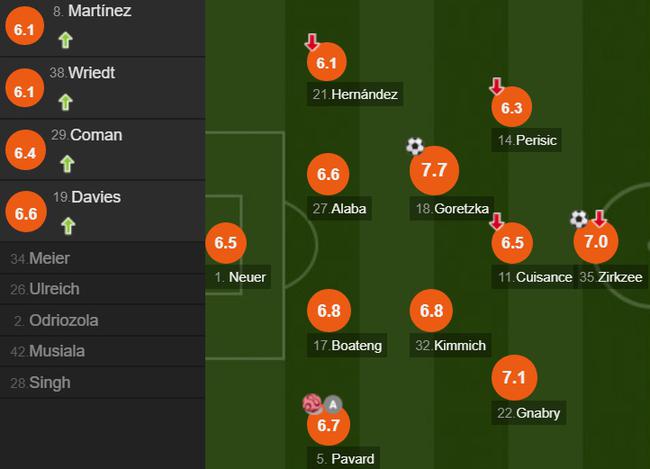Open the 27. Alaba player label

pos(340,209)
